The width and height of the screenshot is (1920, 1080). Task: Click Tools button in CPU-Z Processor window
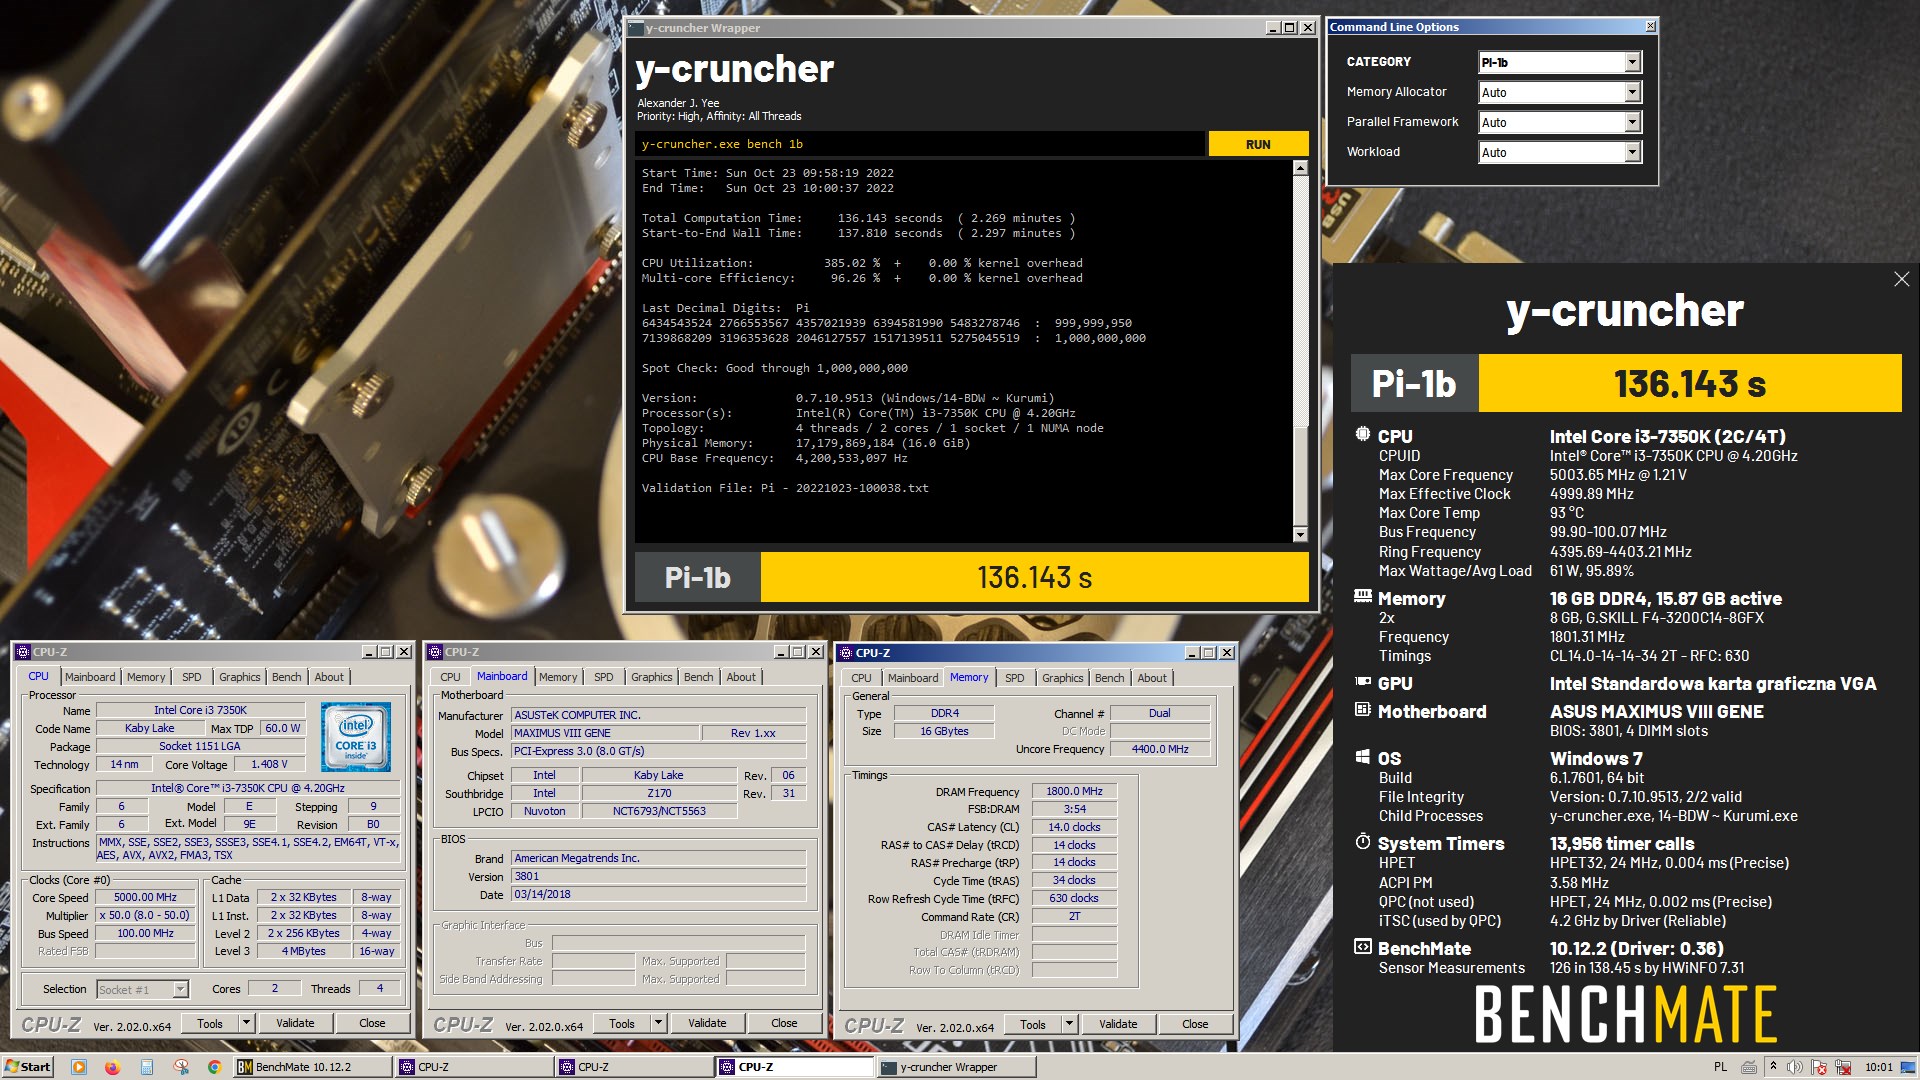tap(210, 1023)
